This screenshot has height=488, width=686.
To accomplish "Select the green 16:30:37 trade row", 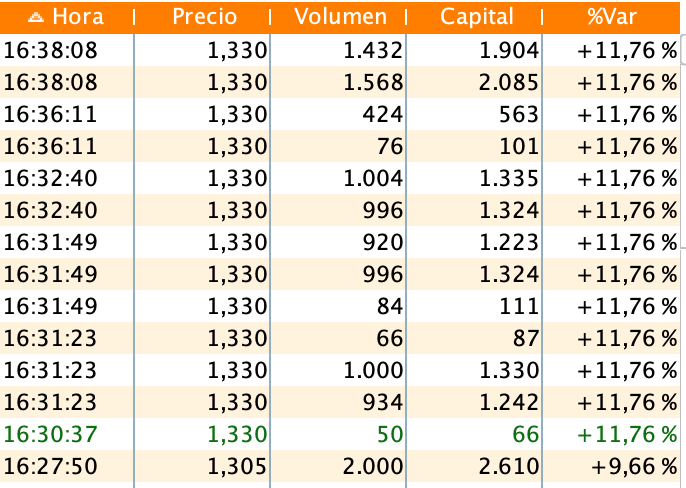I will point(340,434).
